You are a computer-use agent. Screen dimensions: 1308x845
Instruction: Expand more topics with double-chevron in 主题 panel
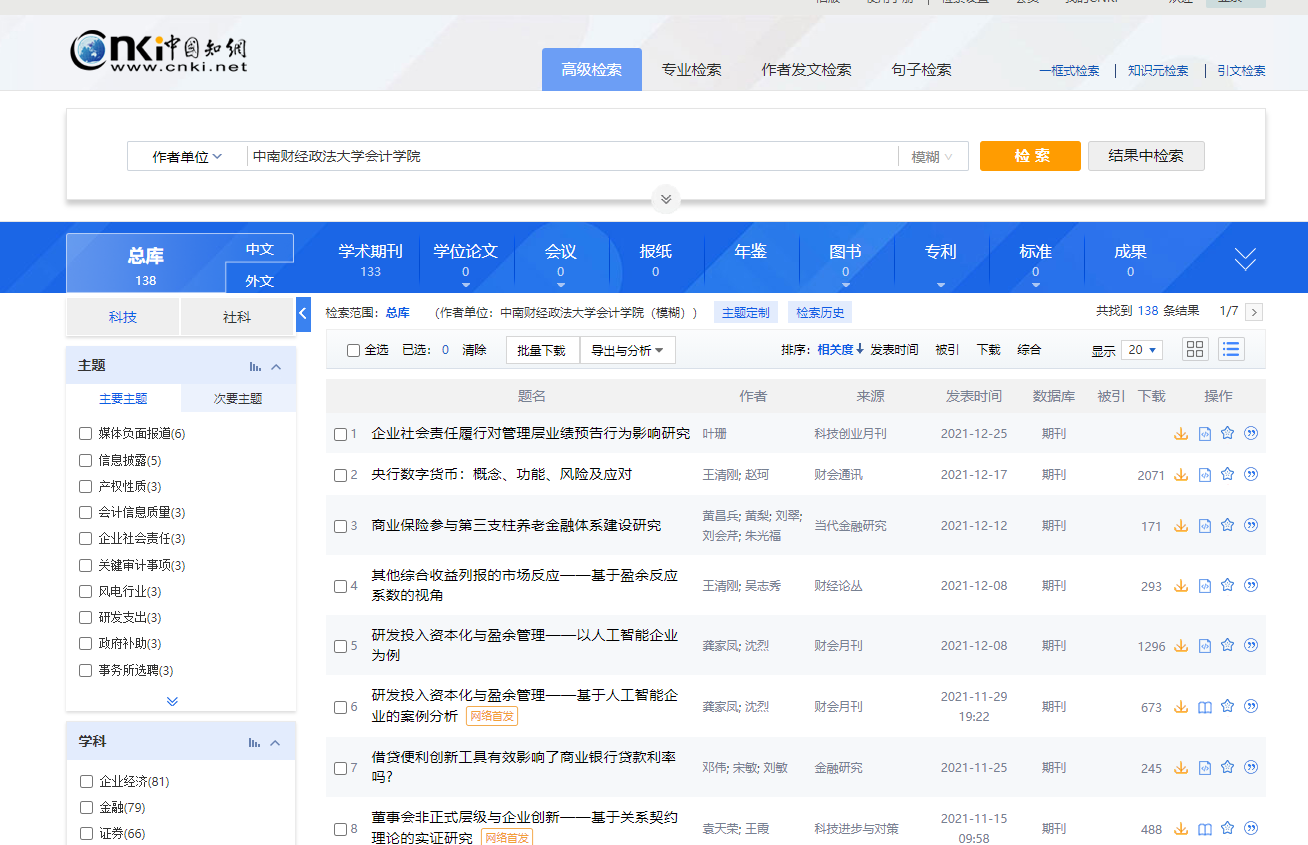pyautogui.click(x=172, y=701)
